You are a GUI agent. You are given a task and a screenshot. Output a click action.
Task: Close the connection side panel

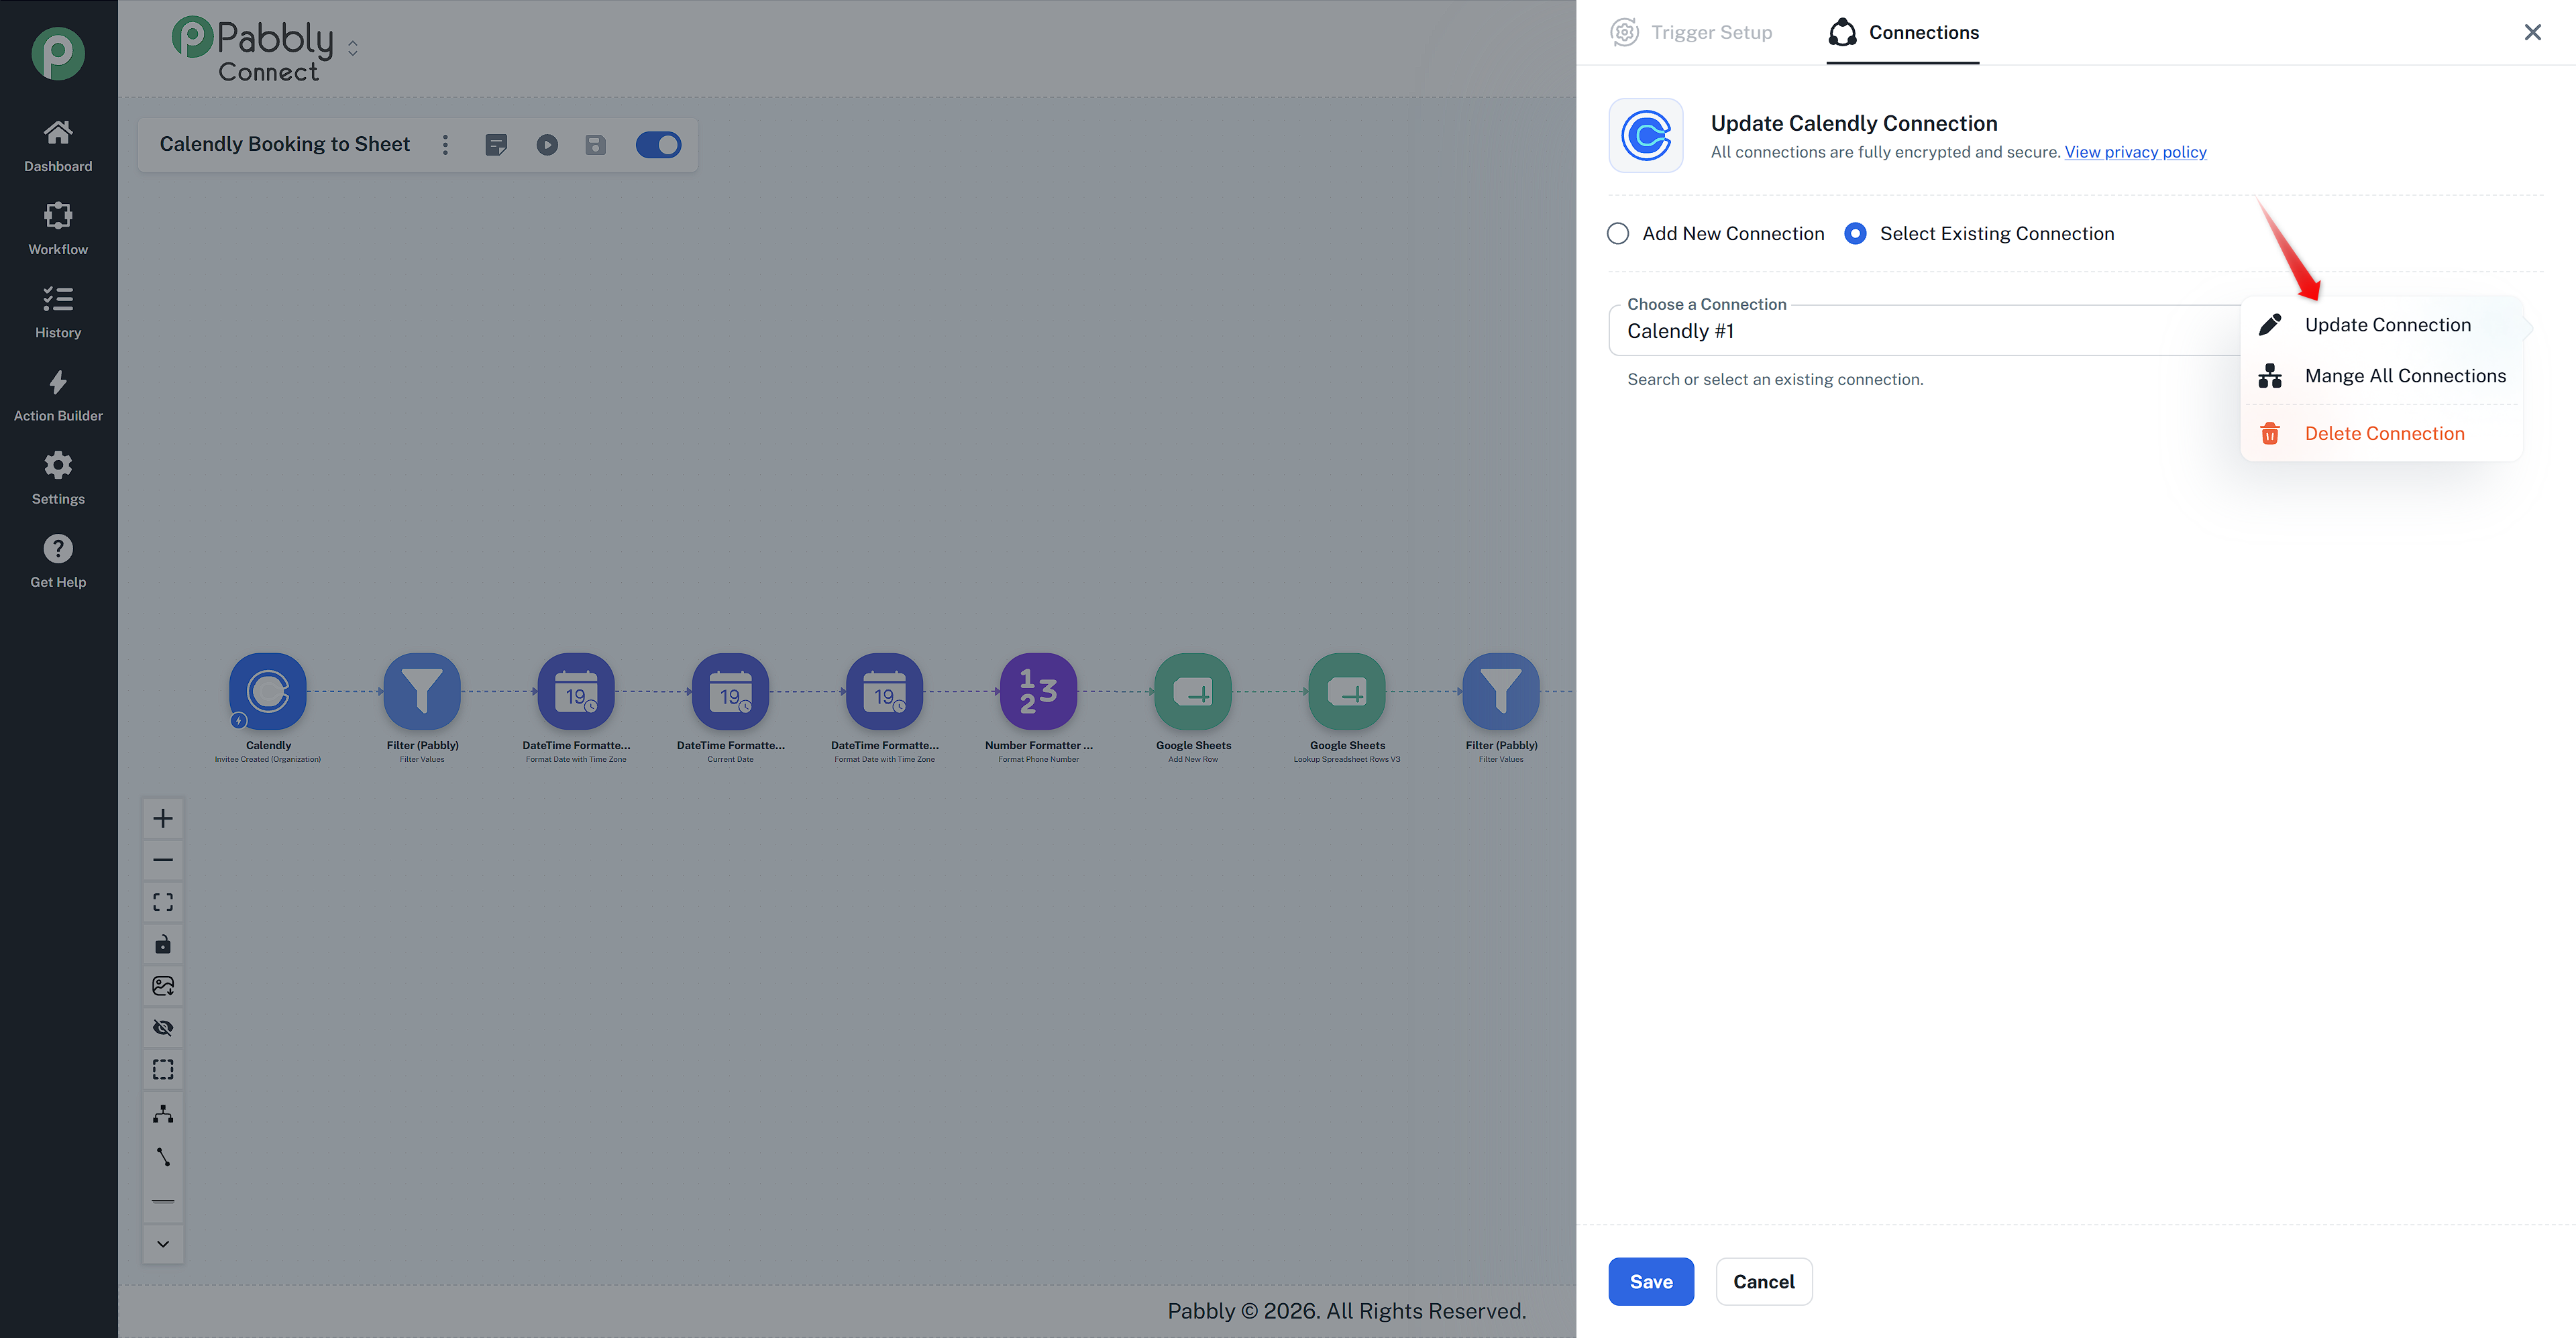pos(2532,32)
